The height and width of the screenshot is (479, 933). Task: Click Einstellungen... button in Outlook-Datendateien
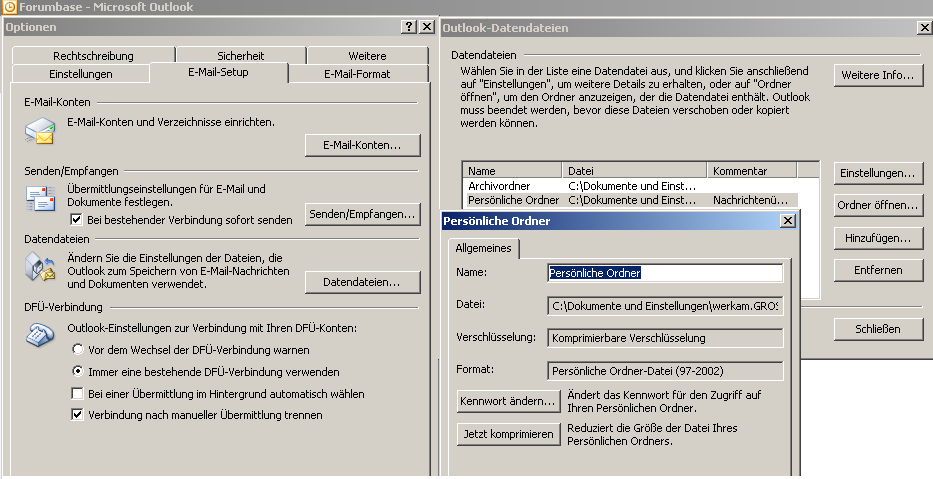point(878,173)
